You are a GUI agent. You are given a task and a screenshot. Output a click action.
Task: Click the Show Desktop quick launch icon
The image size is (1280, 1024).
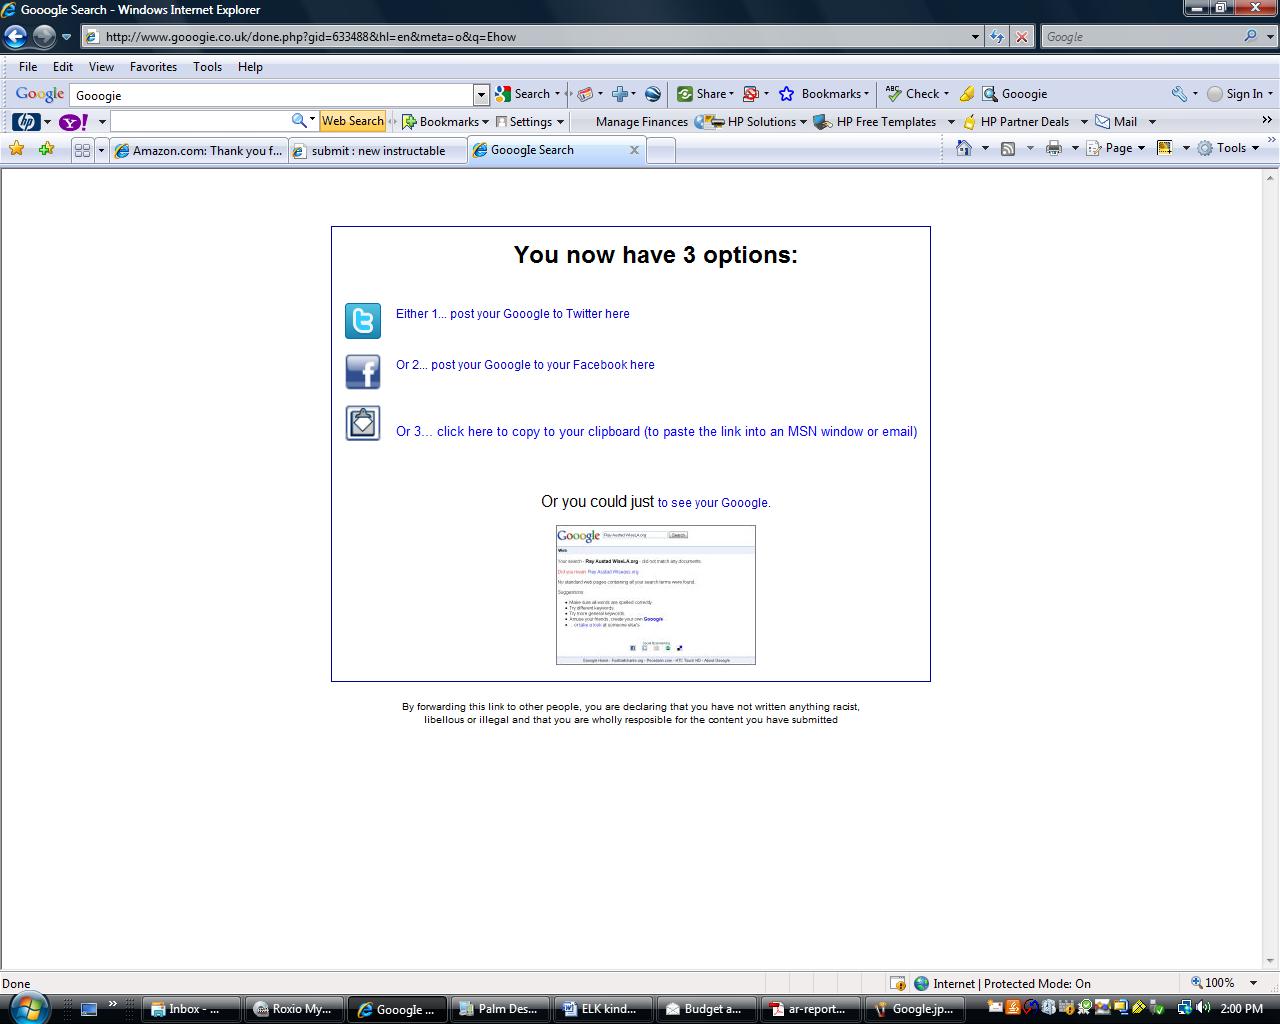point(89,1009)
